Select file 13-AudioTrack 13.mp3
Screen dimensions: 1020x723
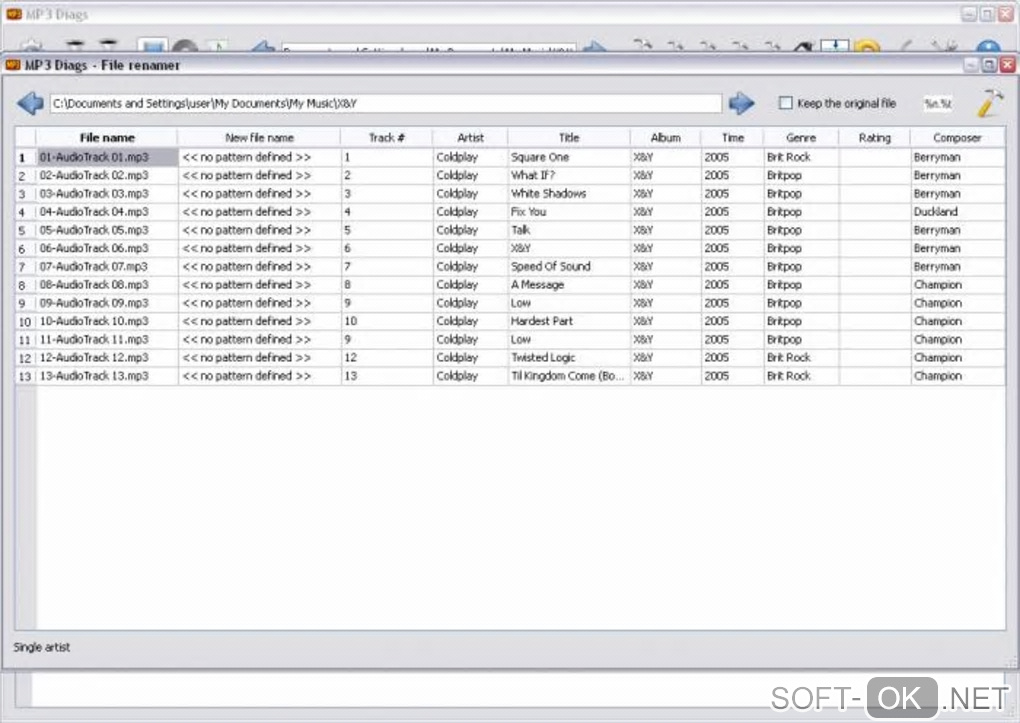pyautogui.click(x=107, y=375)
